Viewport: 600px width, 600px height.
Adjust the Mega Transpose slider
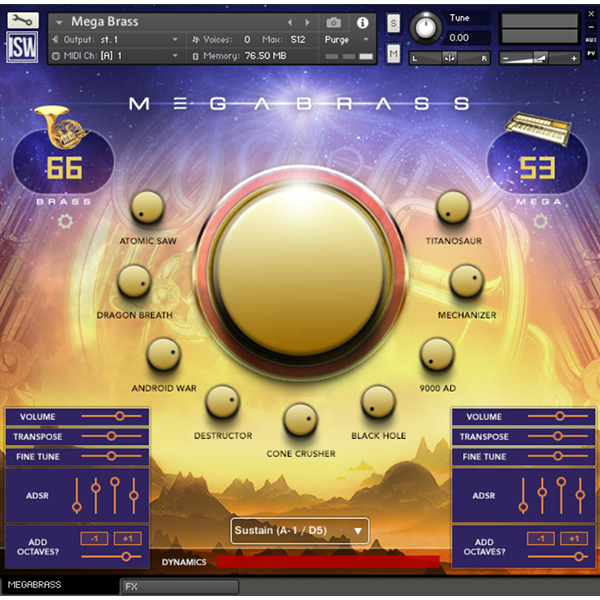tap(558, 436)
